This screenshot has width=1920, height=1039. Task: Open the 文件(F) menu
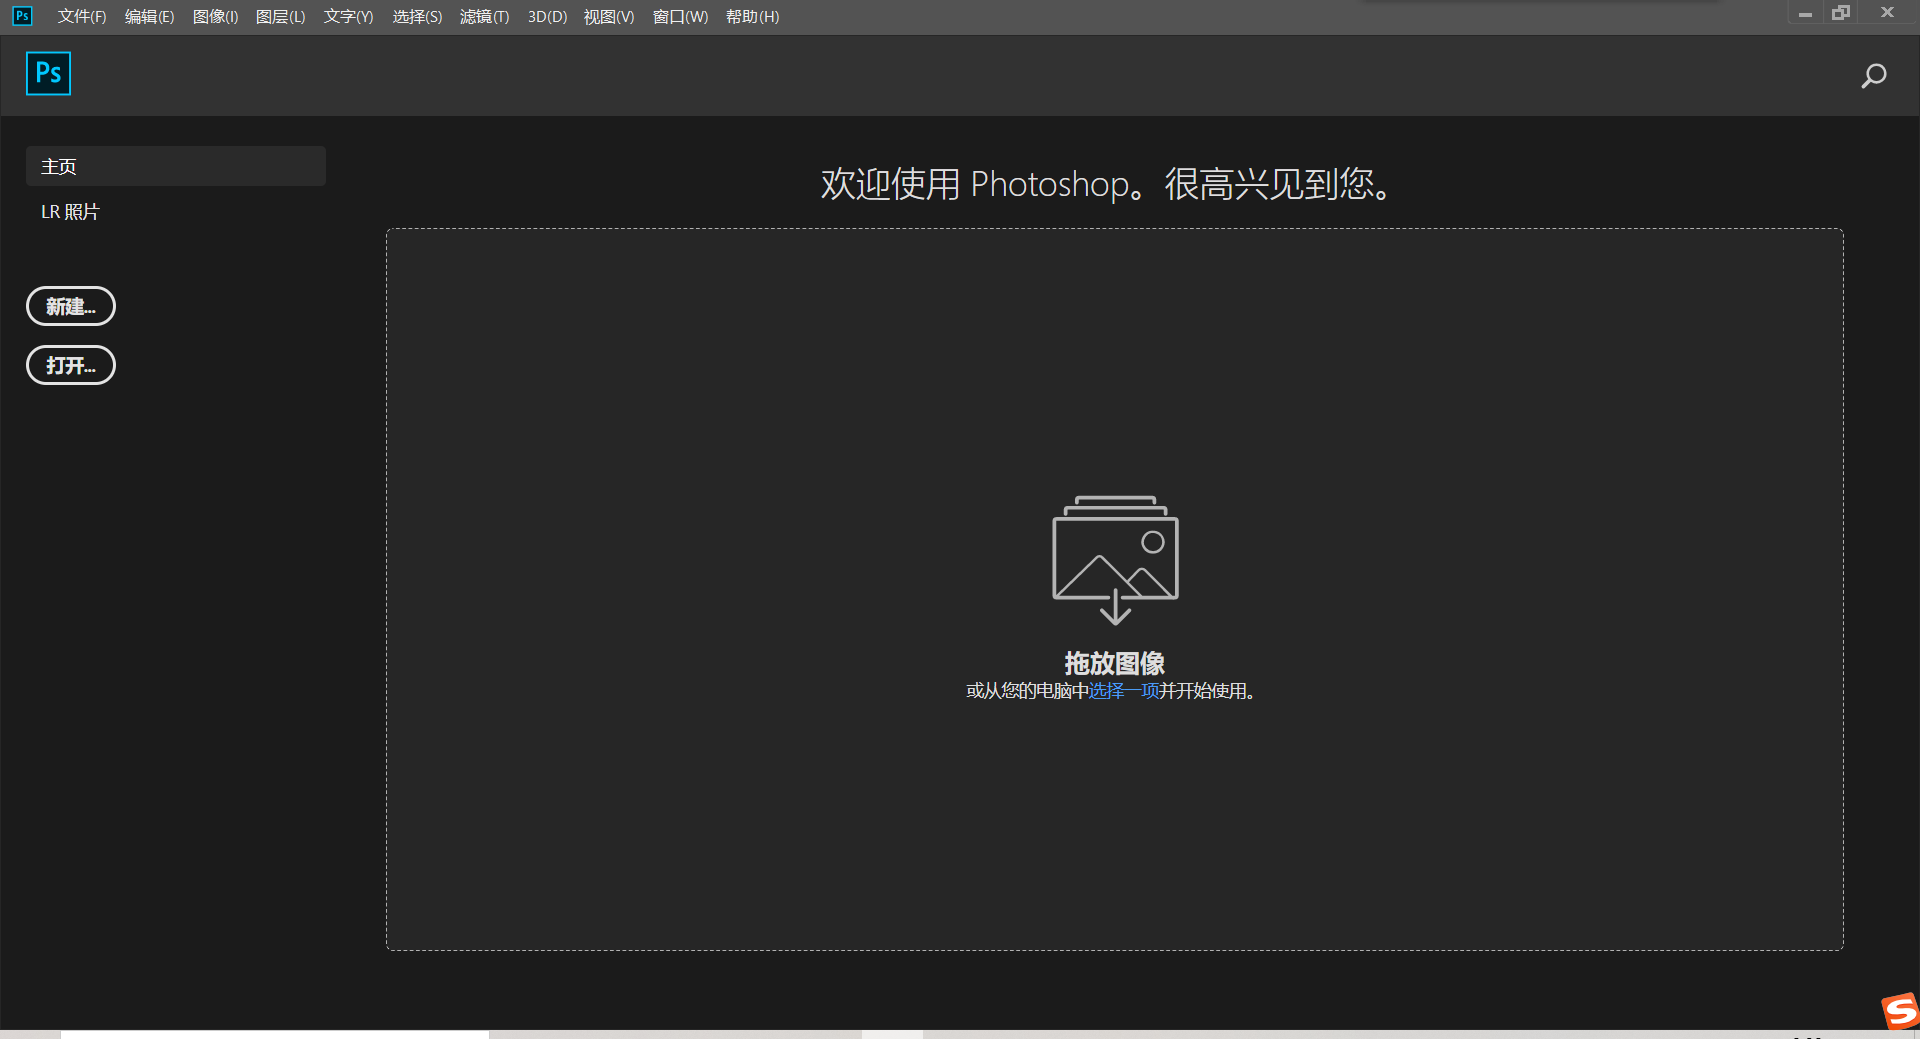pyautogui.click(x=82, y=16)
